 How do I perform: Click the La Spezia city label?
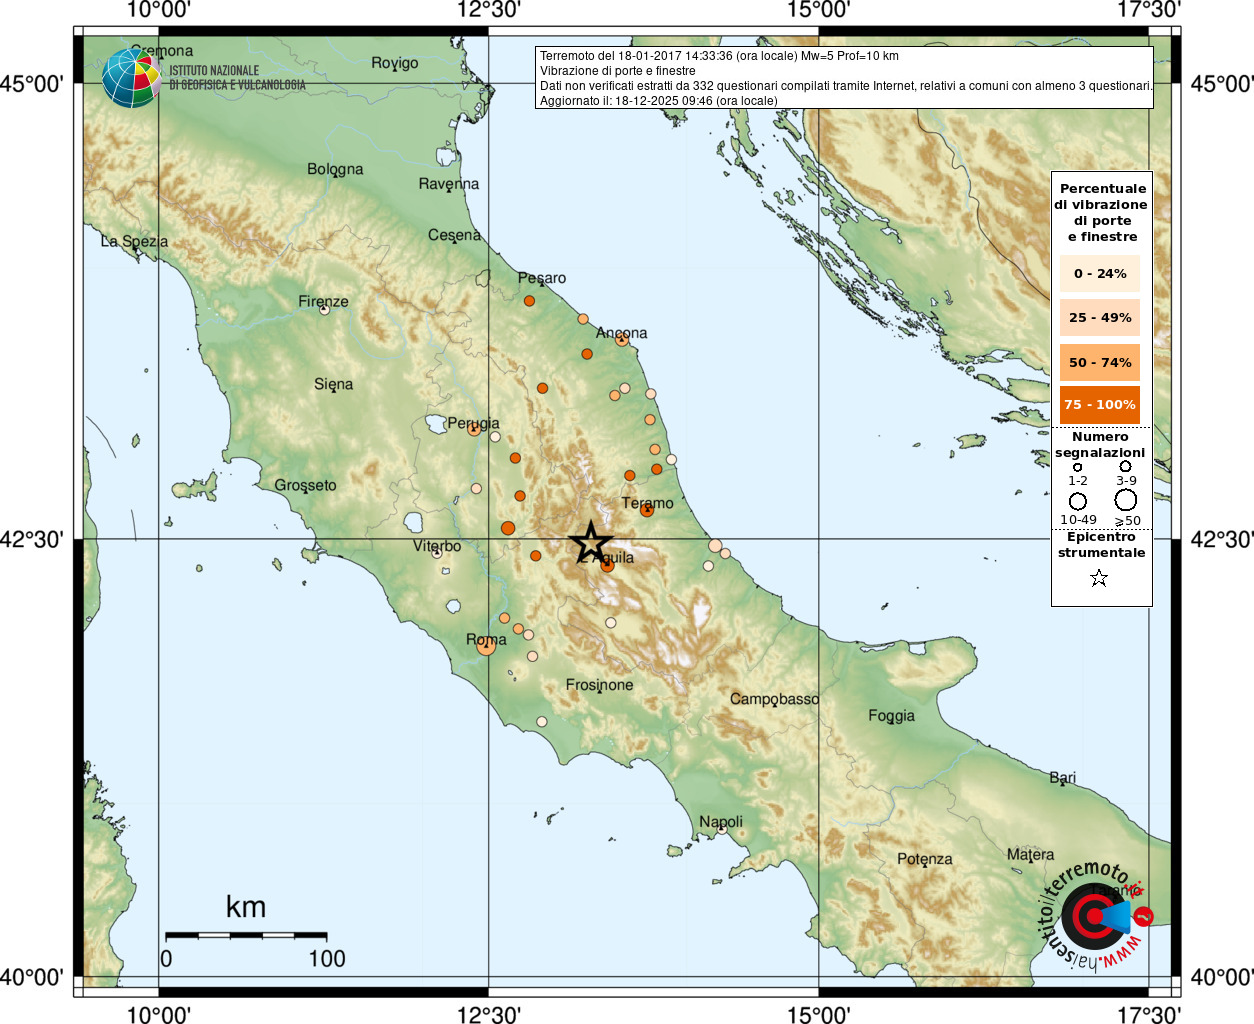click(x=134, y=241)
